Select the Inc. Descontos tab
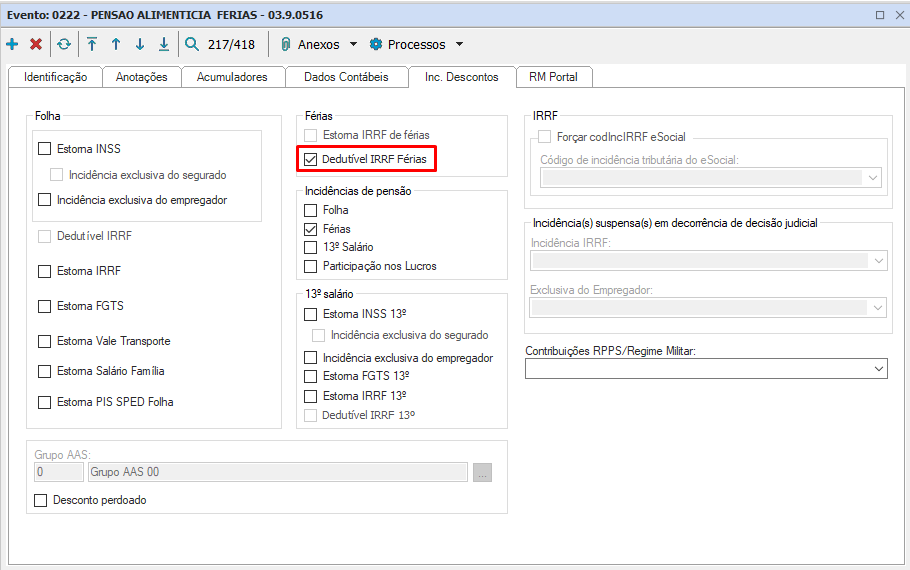The height and width of the screenshot is (570, 910). click(462, 77)
